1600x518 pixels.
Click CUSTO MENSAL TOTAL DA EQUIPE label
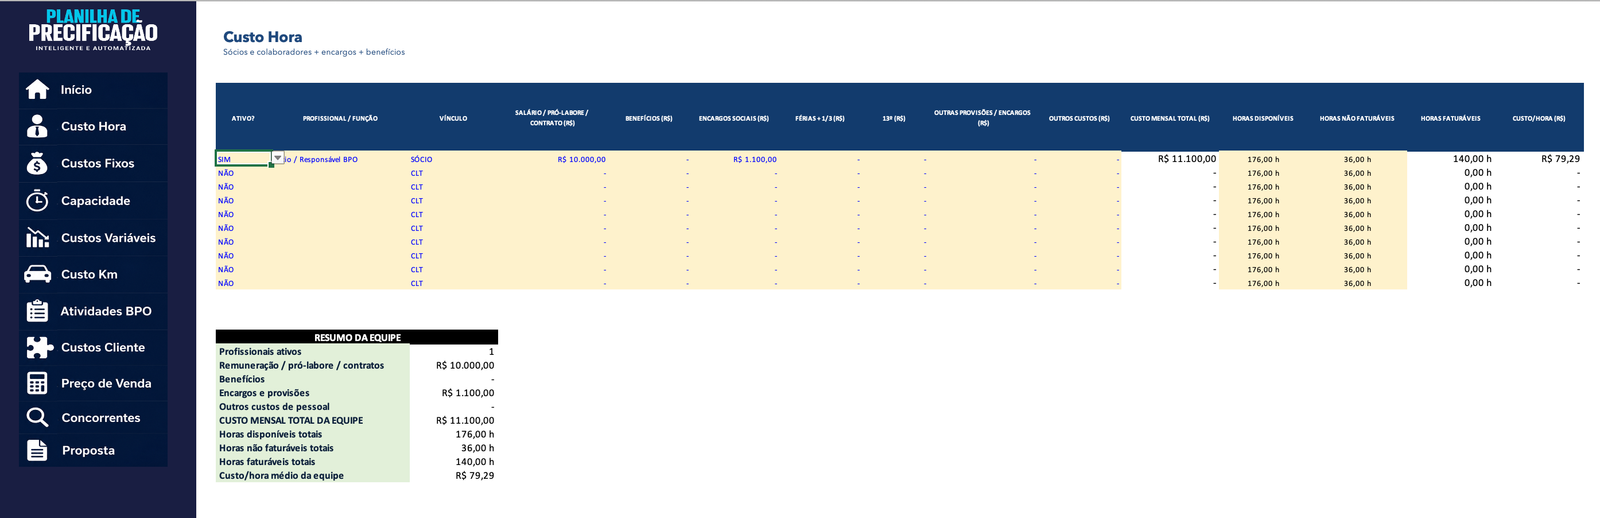point(291,420)
